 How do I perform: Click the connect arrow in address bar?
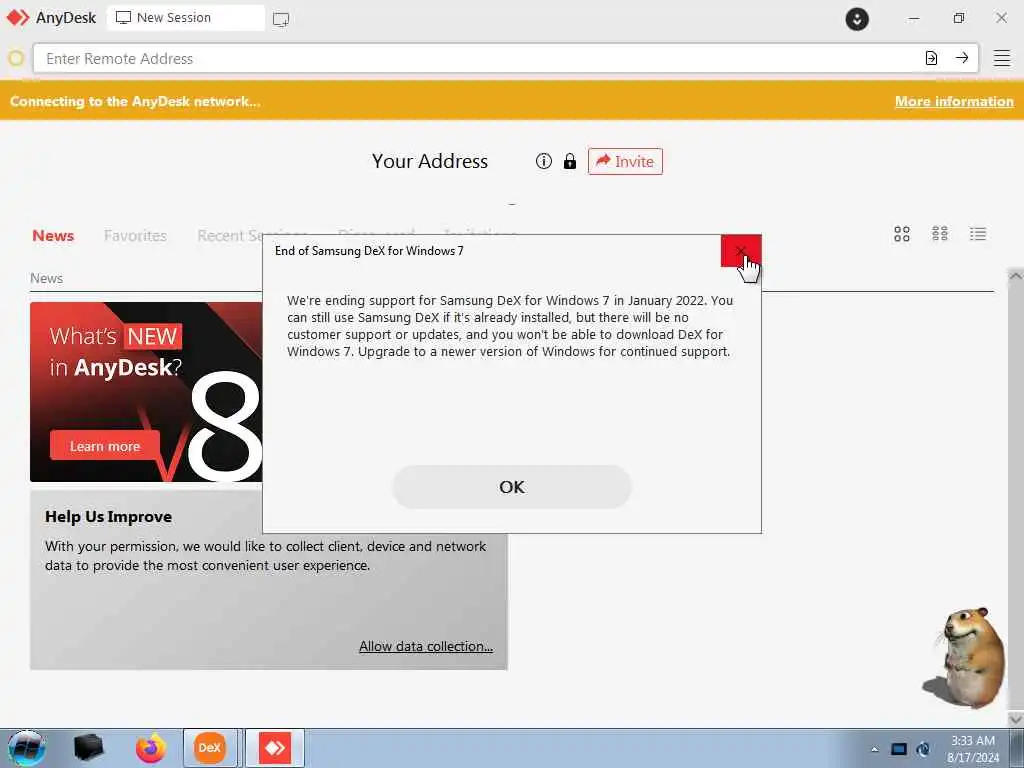tap(962, 58)
